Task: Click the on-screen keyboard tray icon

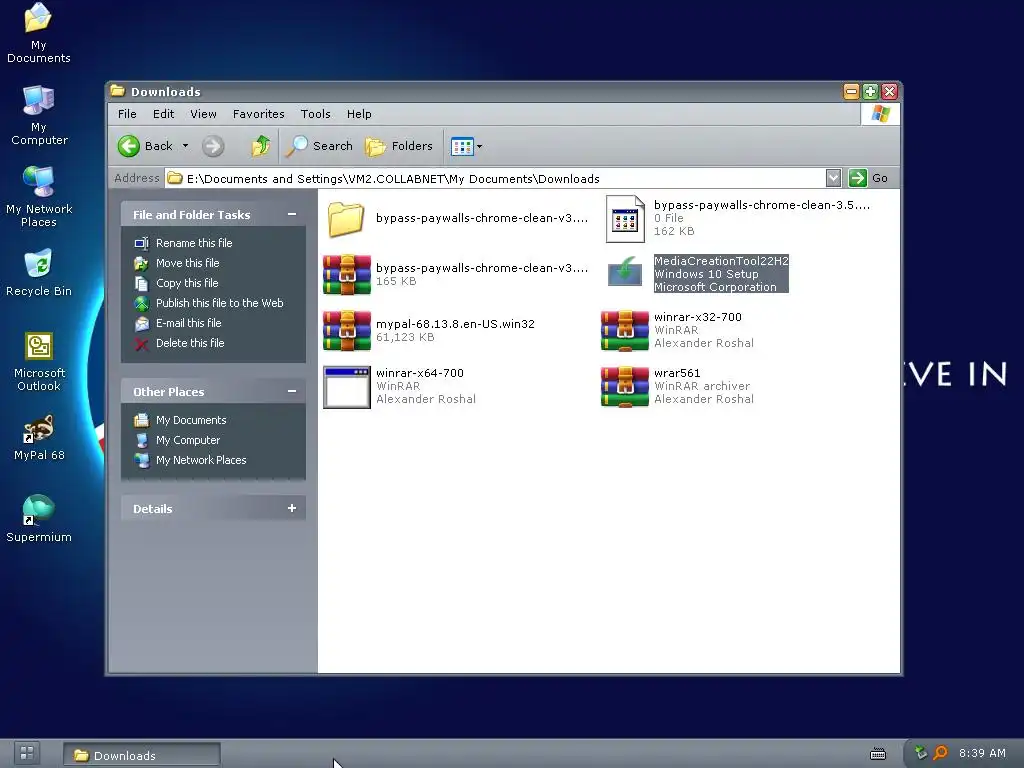Action: tap(878, 754)
